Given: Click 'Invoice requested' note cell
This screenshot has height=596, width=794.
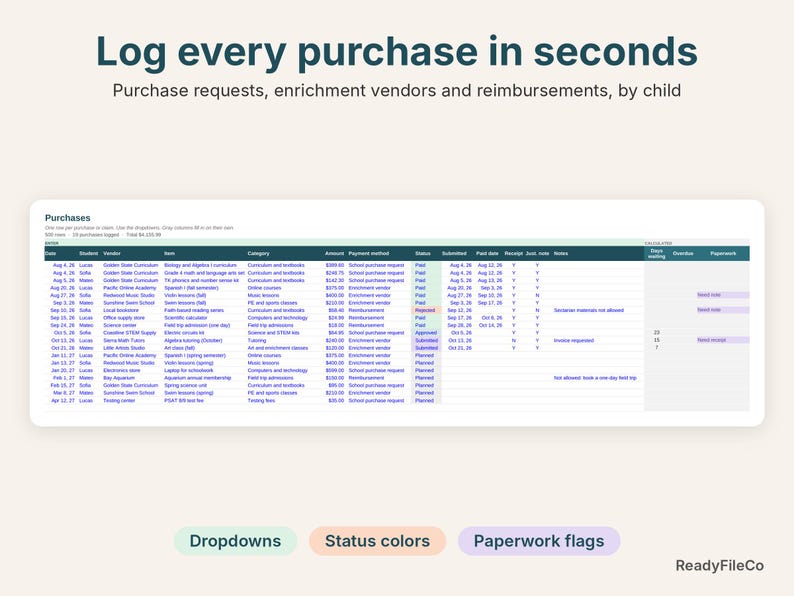Looking at the screenshot, I should tap(573, 340).
